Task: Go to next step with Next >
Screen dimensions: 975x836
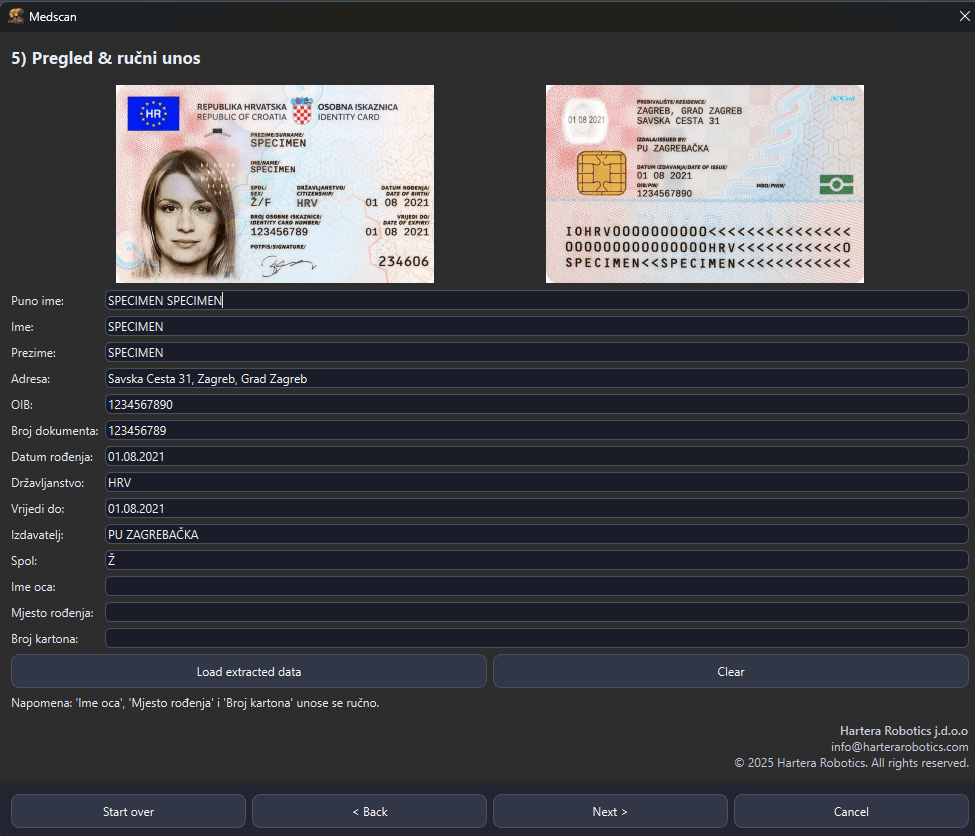Action: [x=610, y=811]
